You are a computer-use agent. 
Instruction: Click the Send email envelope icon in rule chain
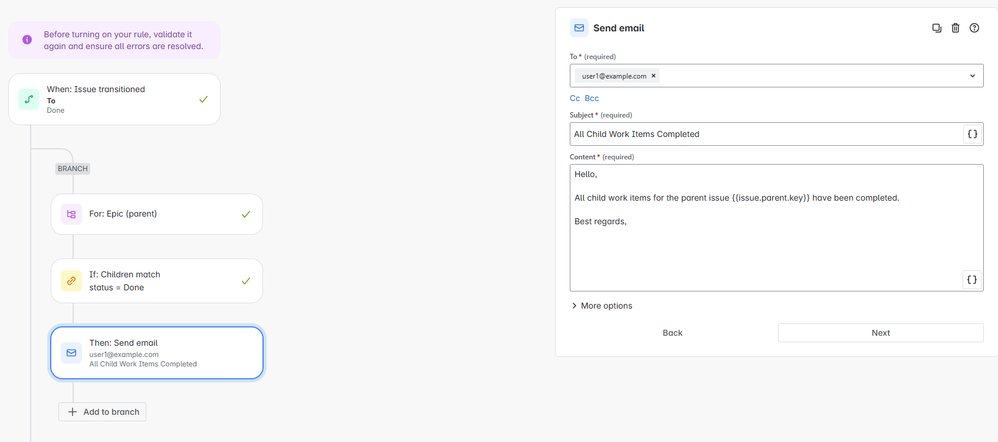[71, 353]
